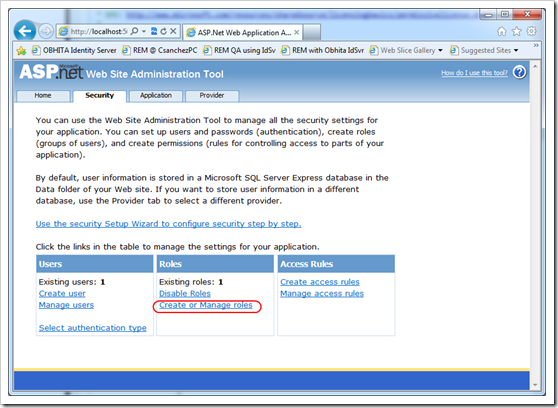Click the Disable Roles link

tap(185, 294)
